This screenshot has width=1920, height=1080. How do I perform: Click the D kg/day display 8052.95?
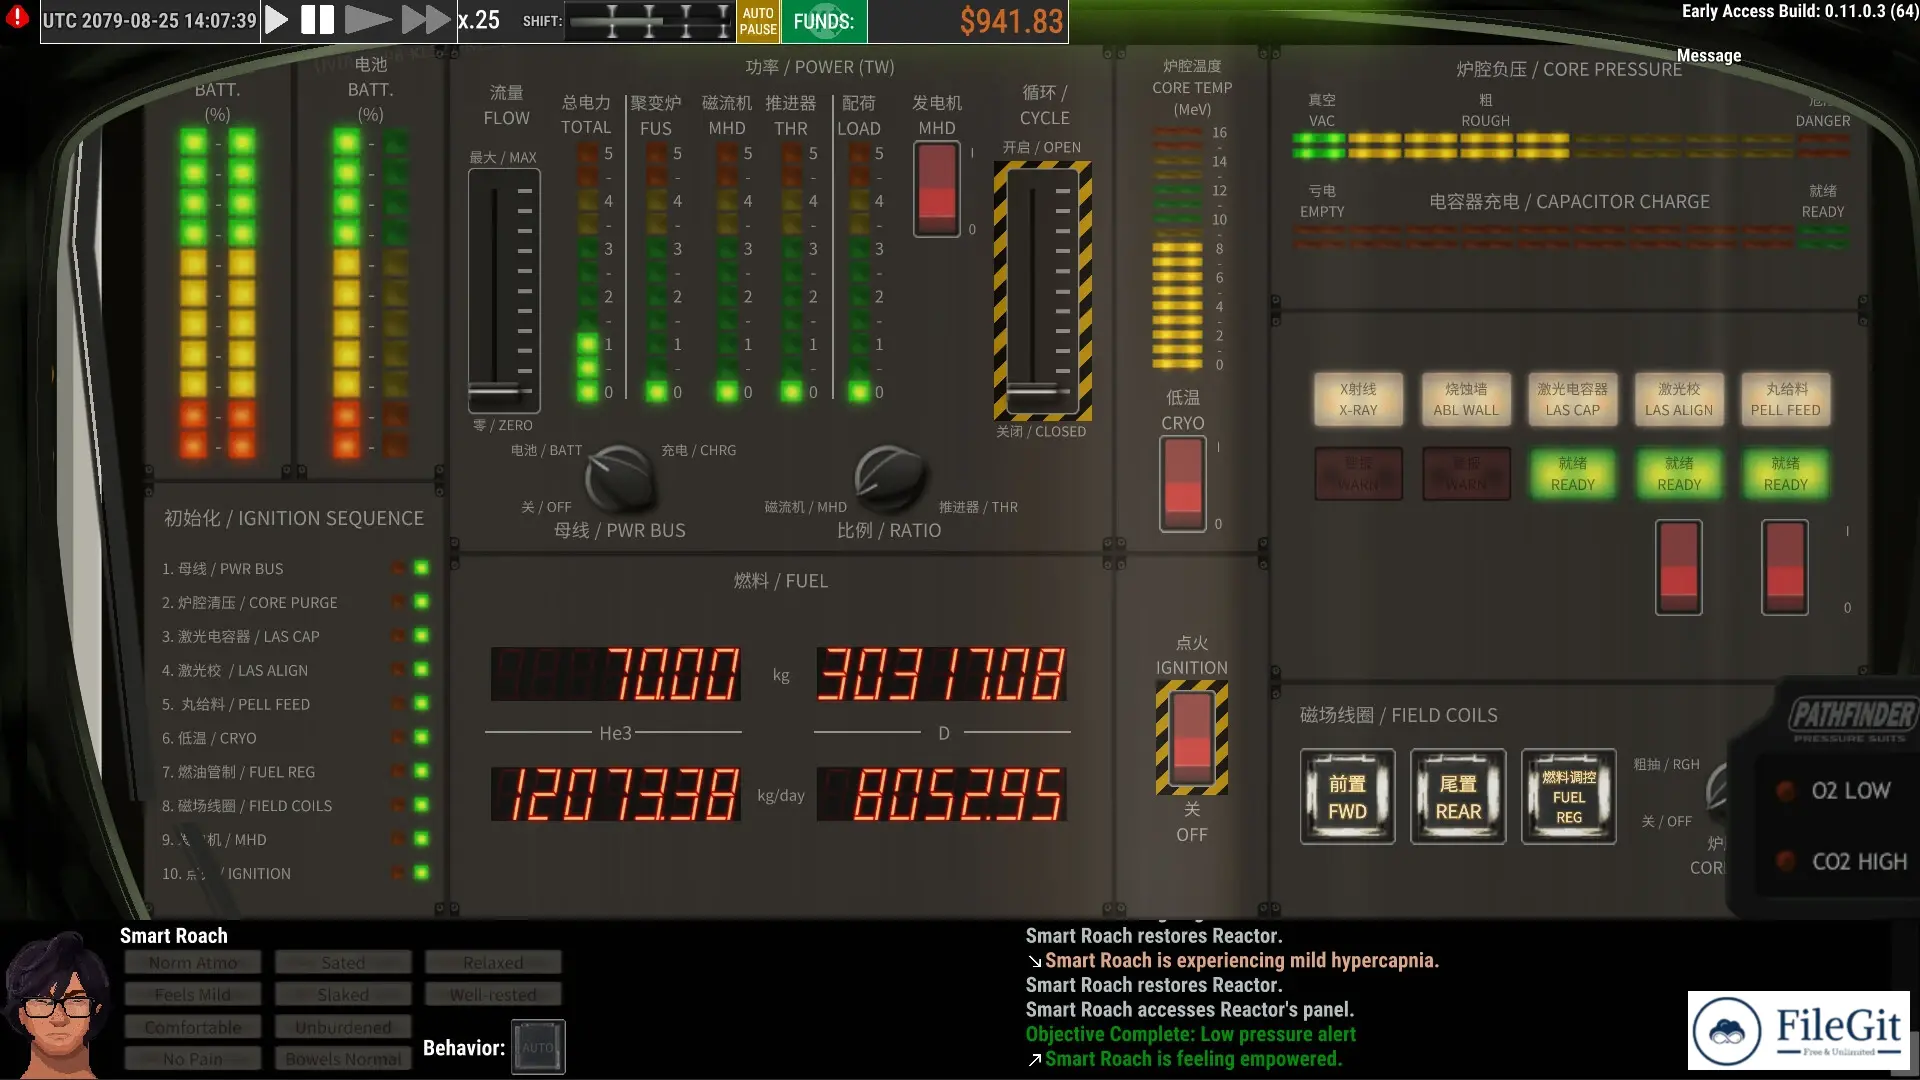pos(941,795)
